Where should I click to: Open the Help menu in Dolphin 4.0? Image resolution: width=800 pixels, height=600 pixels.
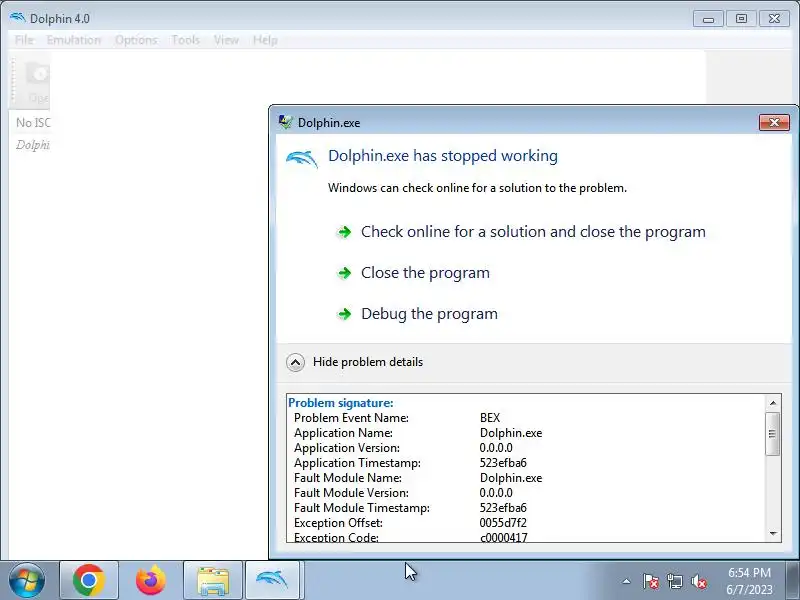click(265, 40)
